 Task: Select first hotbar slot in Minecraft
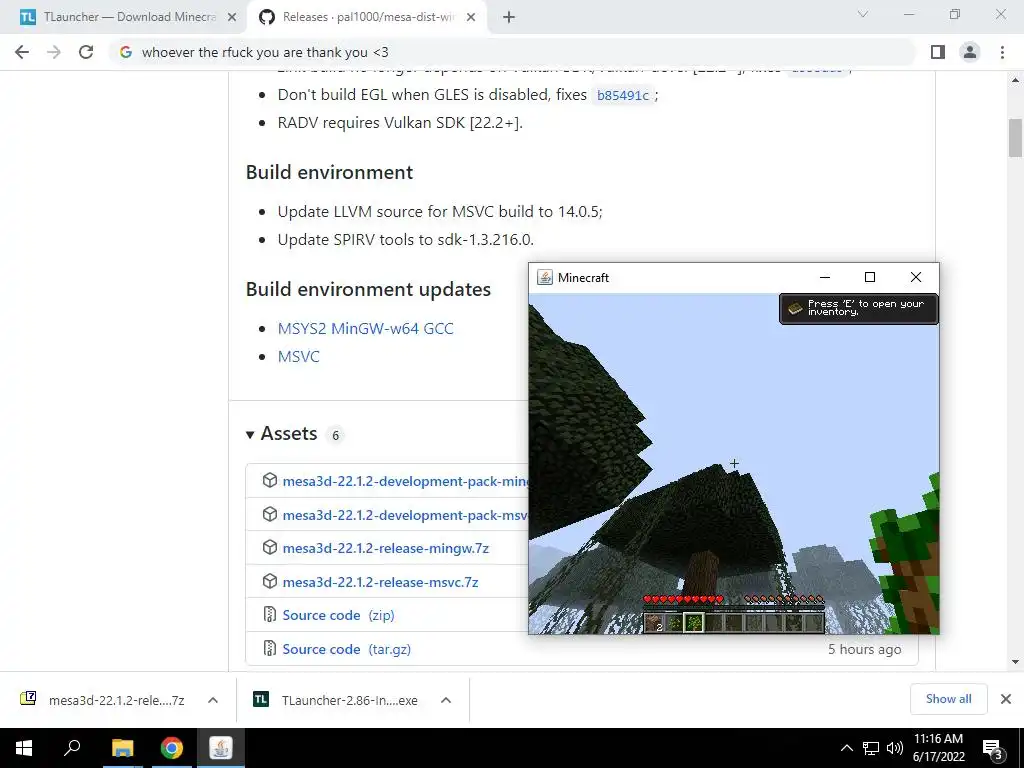pyautogui.click(x=654, y=623)
